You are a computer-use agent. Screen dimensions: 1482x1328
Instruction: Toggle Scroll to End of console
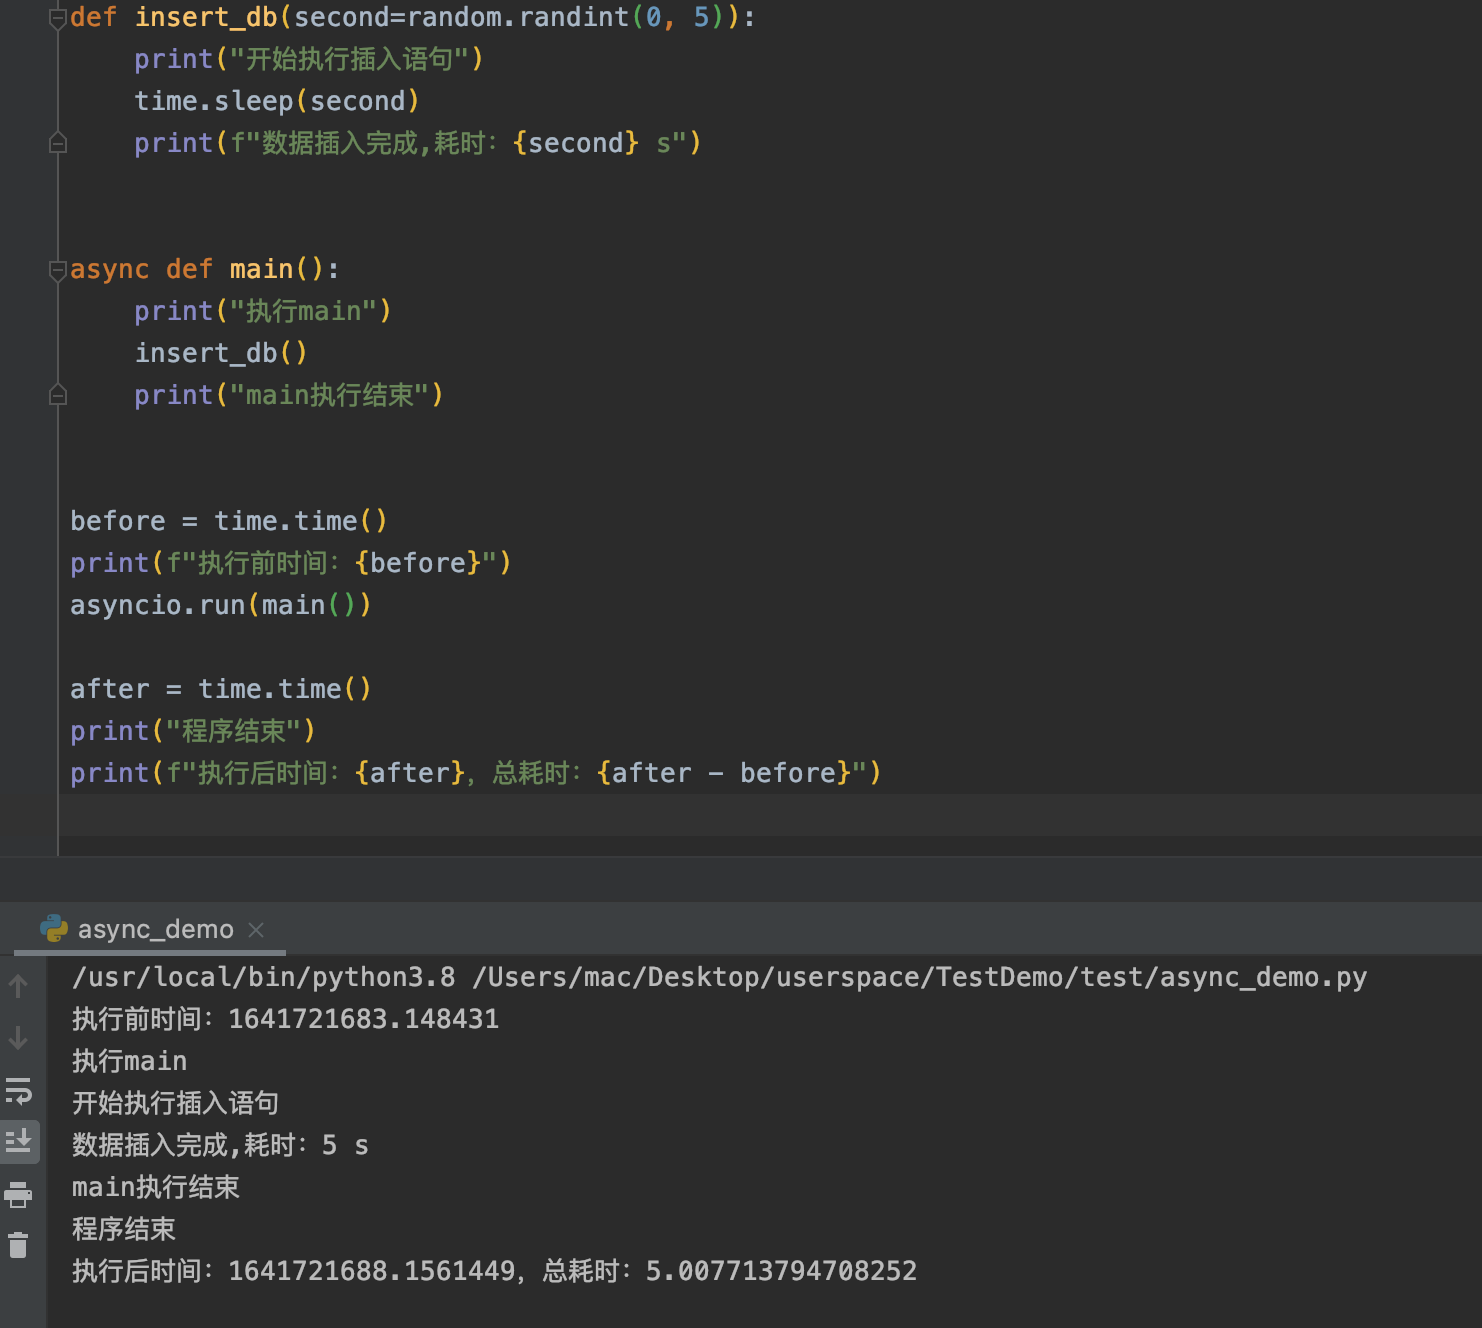[x=19, y=1141]
